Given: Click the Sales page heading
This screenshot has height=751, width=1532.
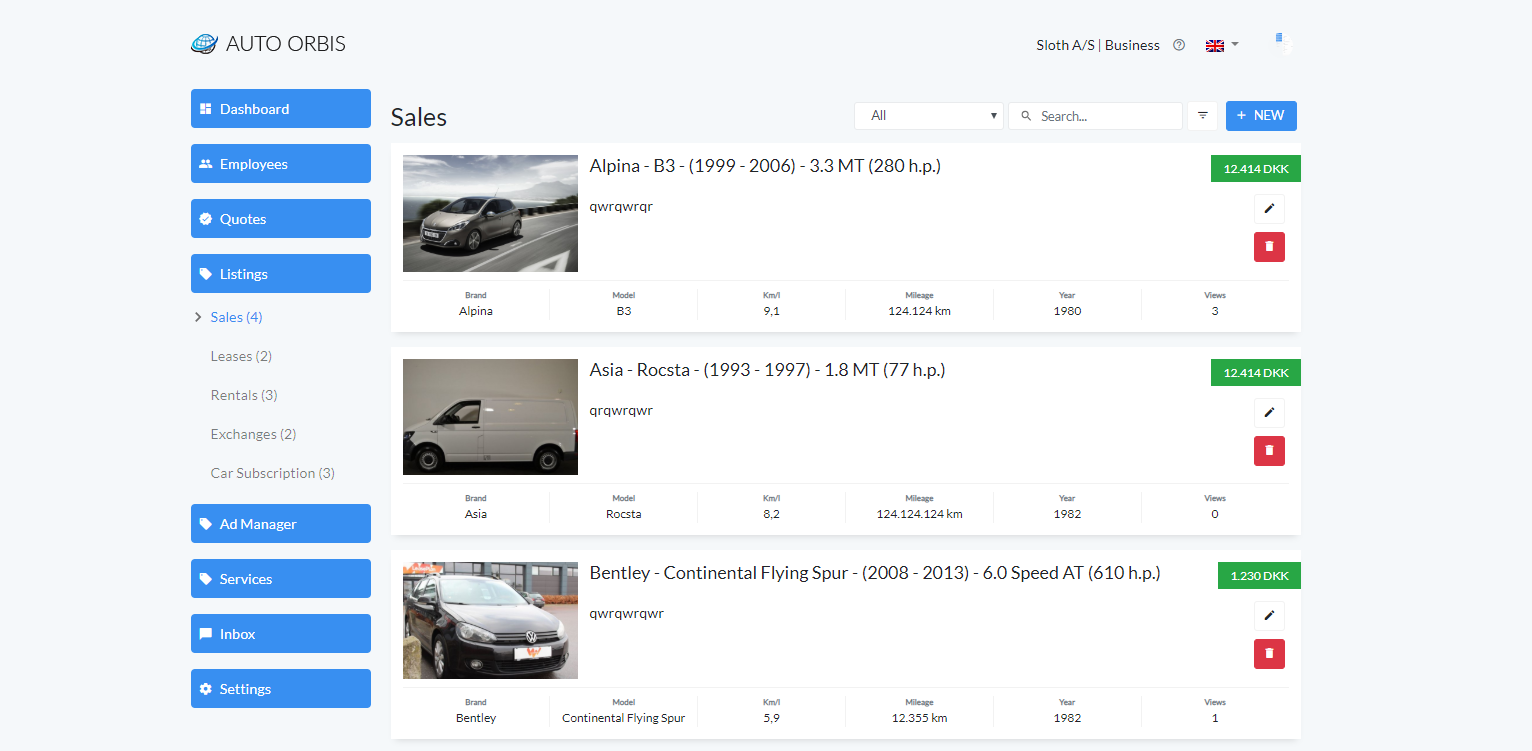Looking at the screenshot, I should point(419,117).
